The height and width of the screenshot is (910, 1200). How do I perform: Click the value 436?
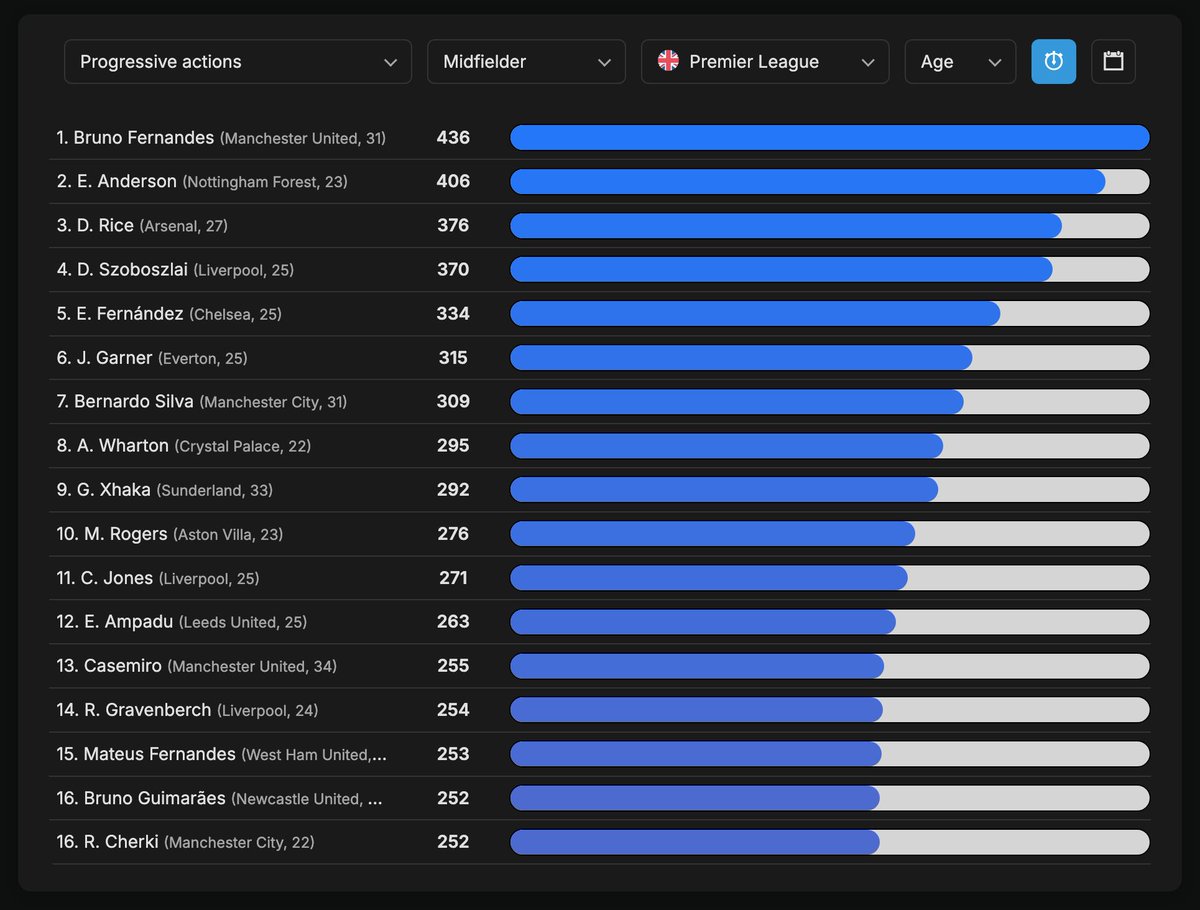[453, 138]
